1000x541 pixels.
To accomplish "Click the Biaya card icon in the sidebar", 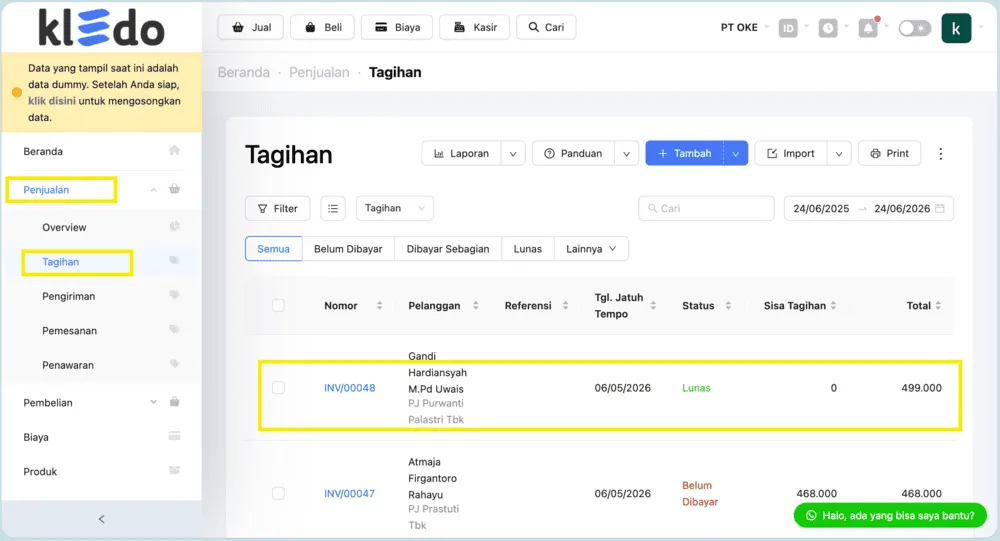I will (x=174, y=436).
